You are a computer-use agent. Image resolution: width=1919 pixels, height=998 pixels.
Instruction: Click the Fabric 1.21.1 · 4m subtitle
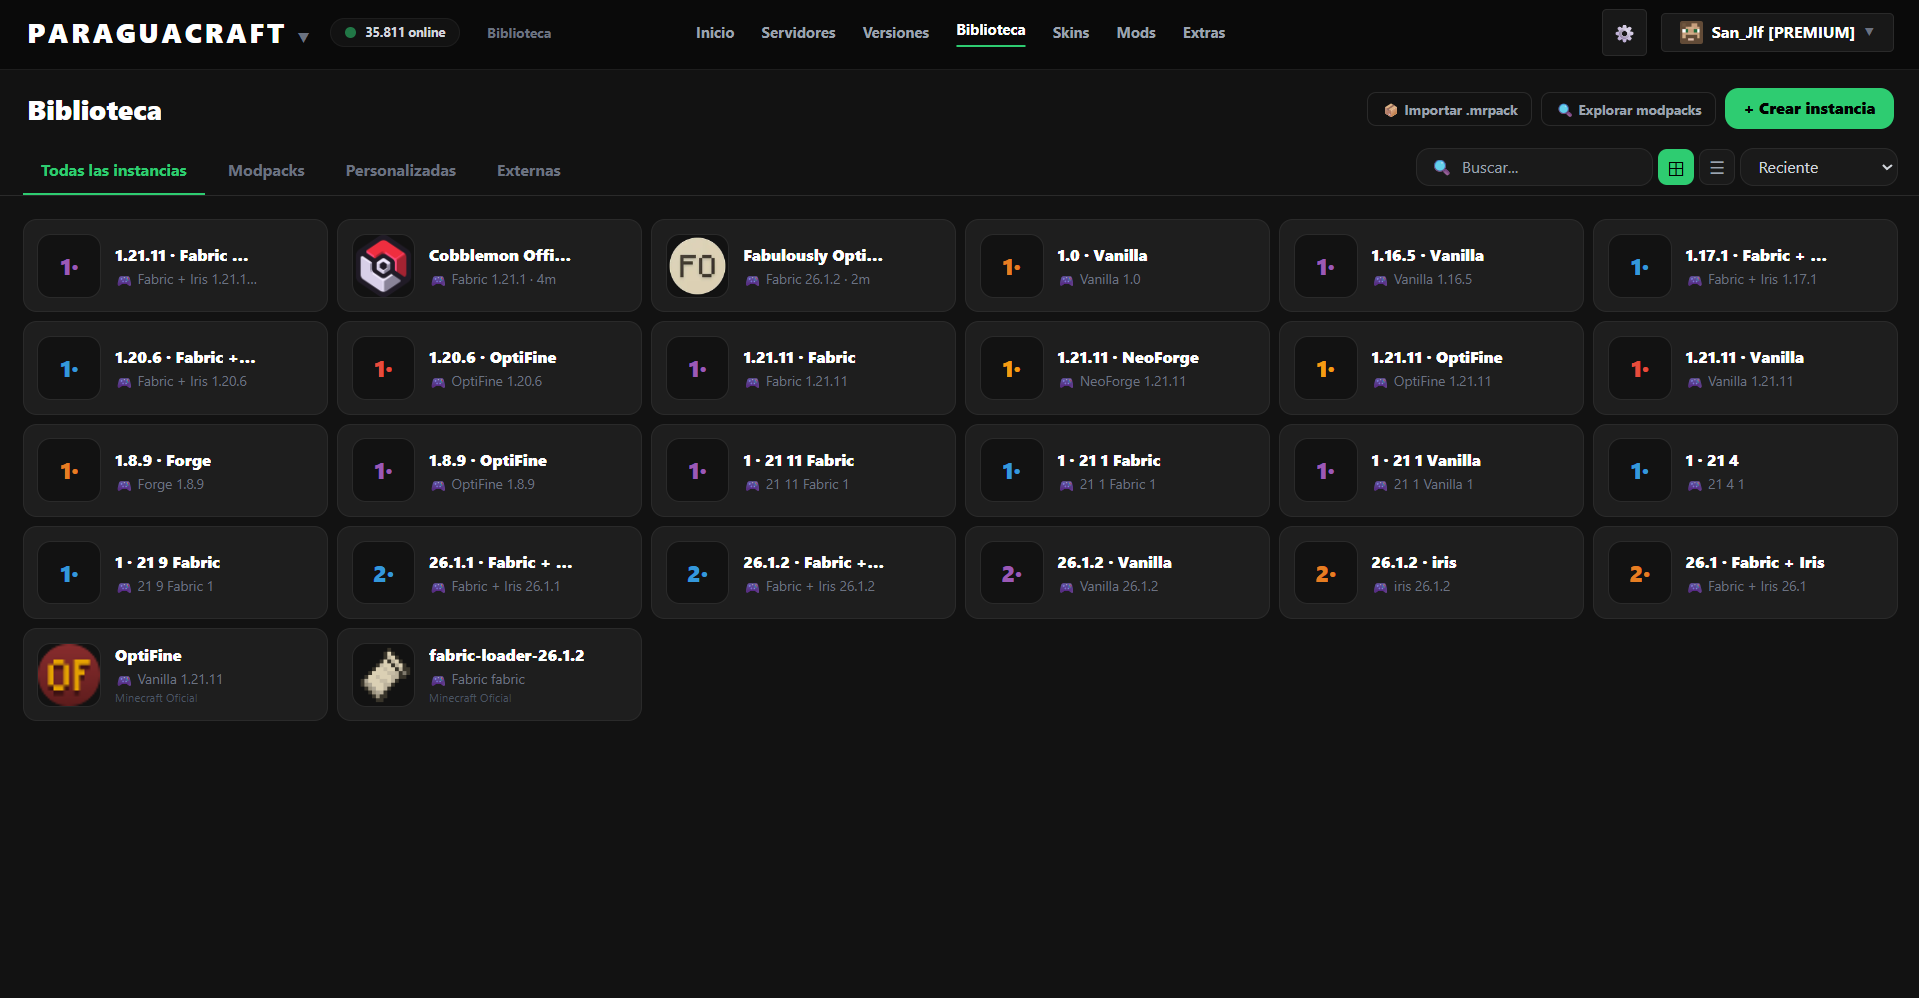[x=503, y=280]
